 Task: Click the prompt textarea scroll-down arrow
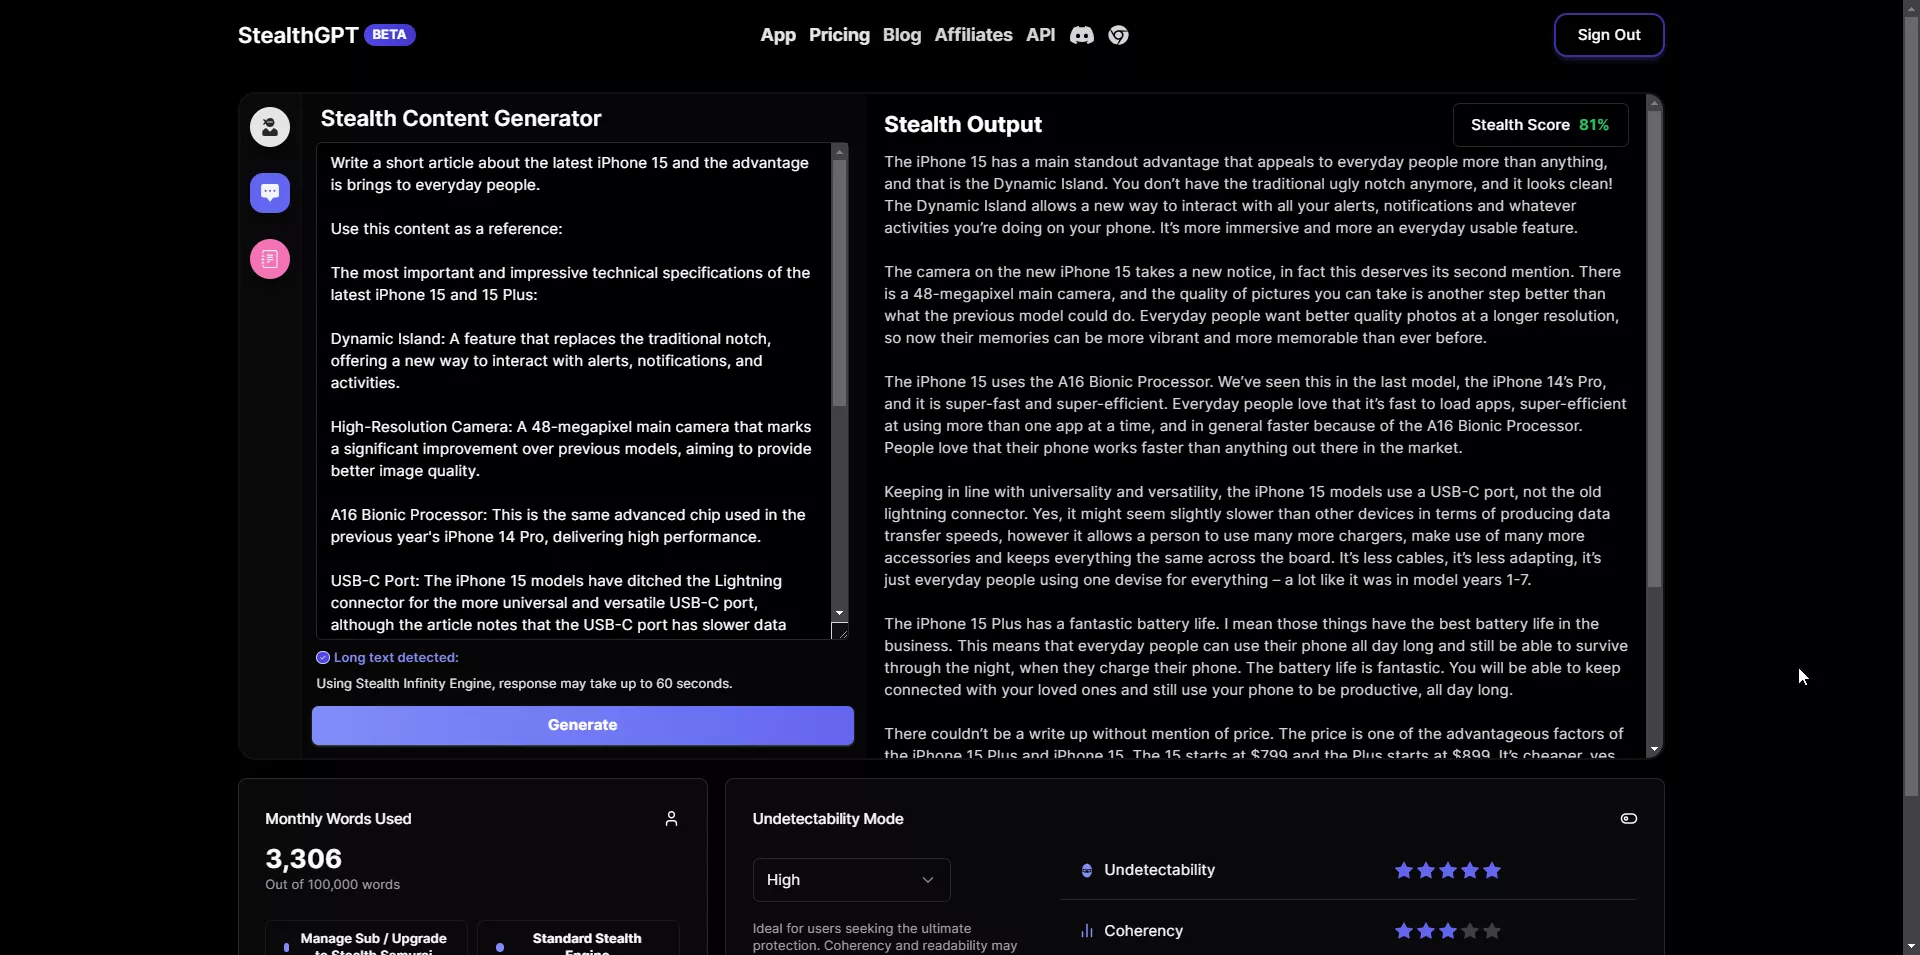[x=840, y=613]
